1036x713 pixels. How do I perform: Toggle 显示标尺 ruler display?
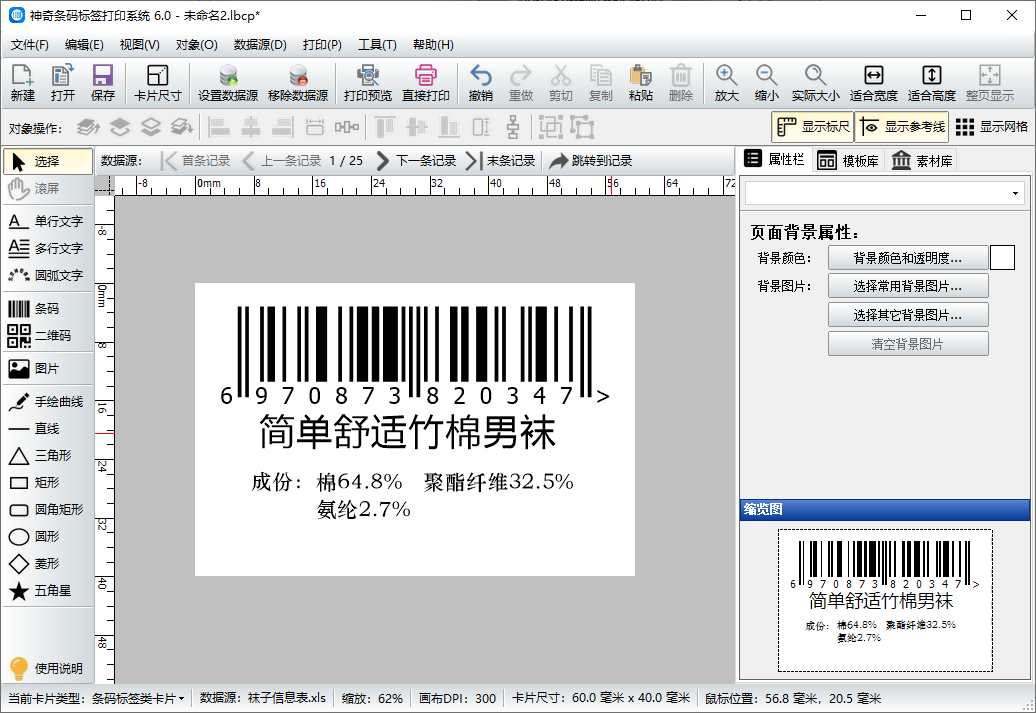click(812, 127)
